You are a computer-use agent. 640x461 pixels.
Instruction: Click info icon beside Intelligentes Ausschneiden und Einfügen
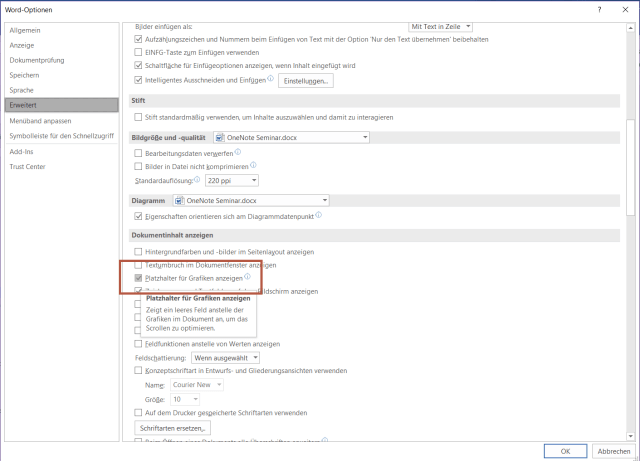click(270, 78)
